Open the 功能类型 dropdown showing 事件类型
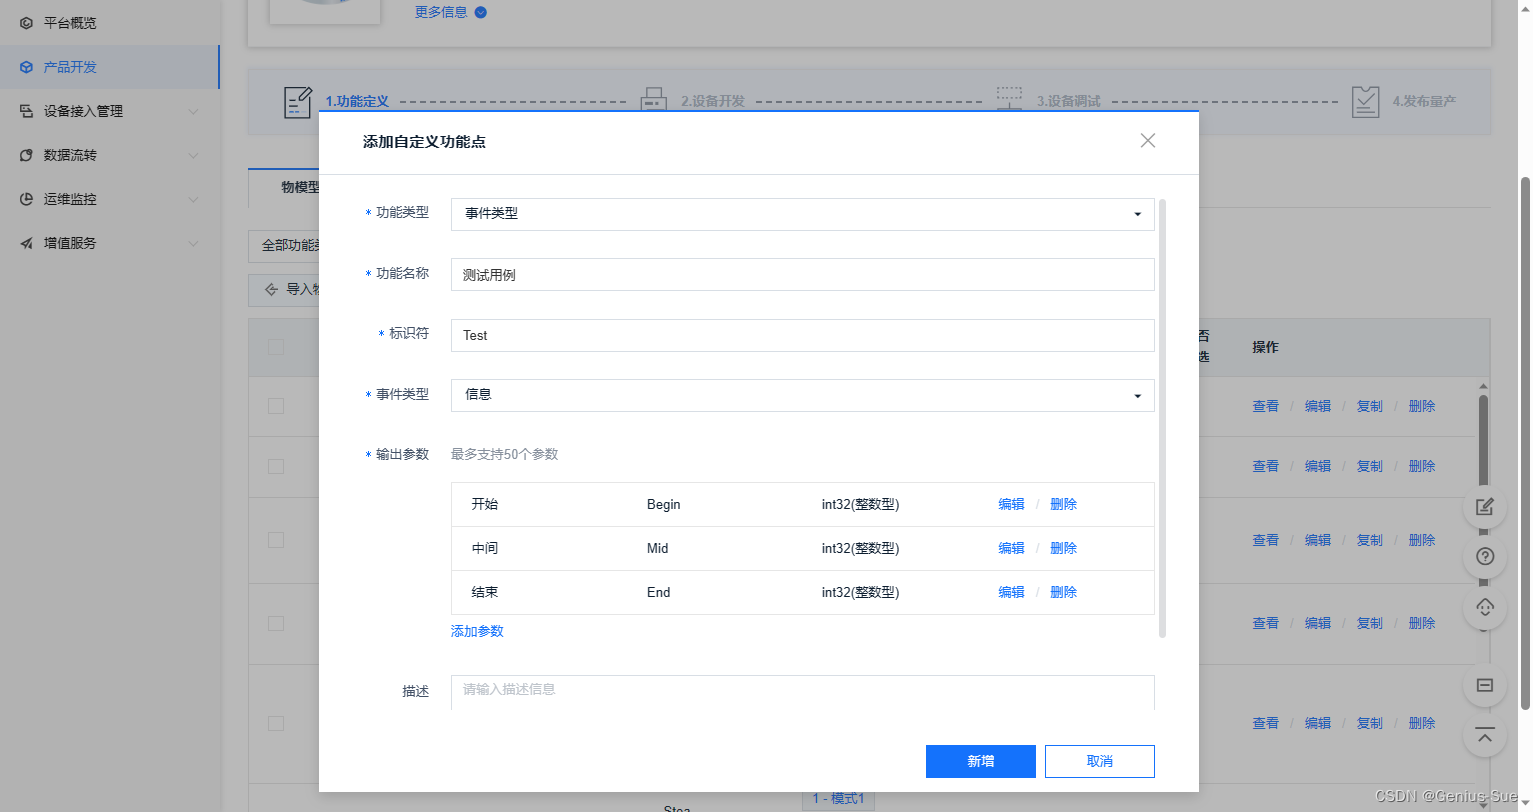Image resolution: width=1533 pixels, height=812 pixels. pos(802,214)
